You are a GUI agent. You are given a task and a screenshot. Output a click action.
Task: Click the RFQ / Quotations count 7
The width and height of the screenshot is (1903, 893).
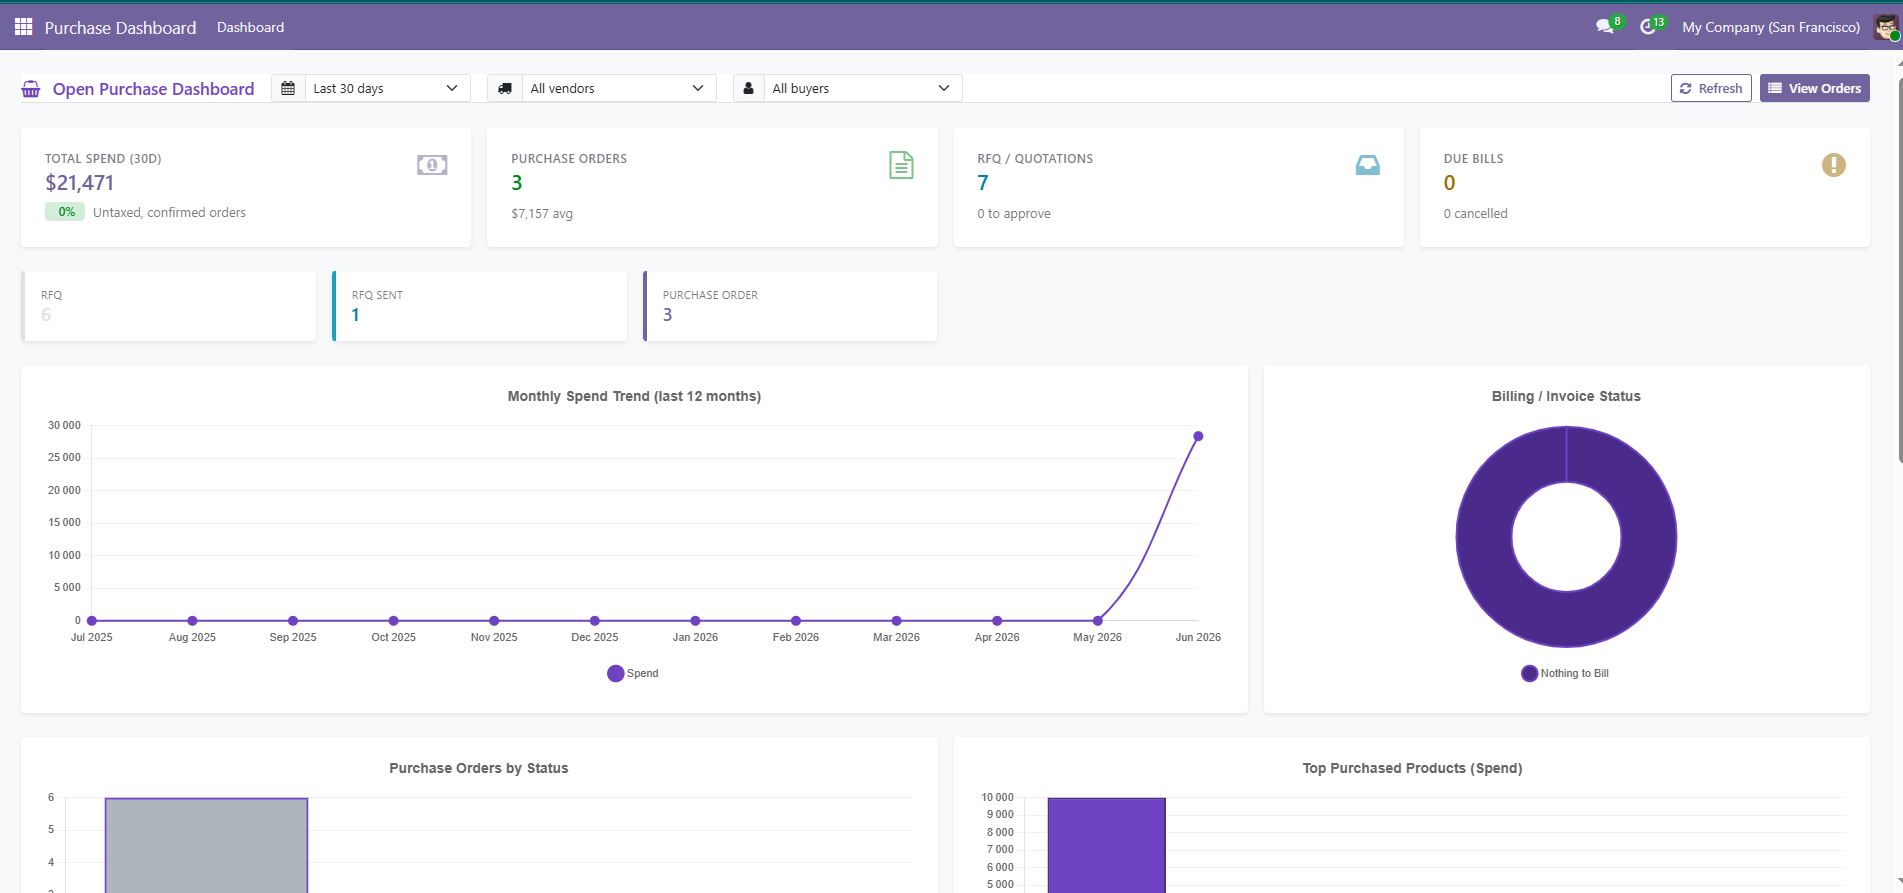(x=983, y=183)
